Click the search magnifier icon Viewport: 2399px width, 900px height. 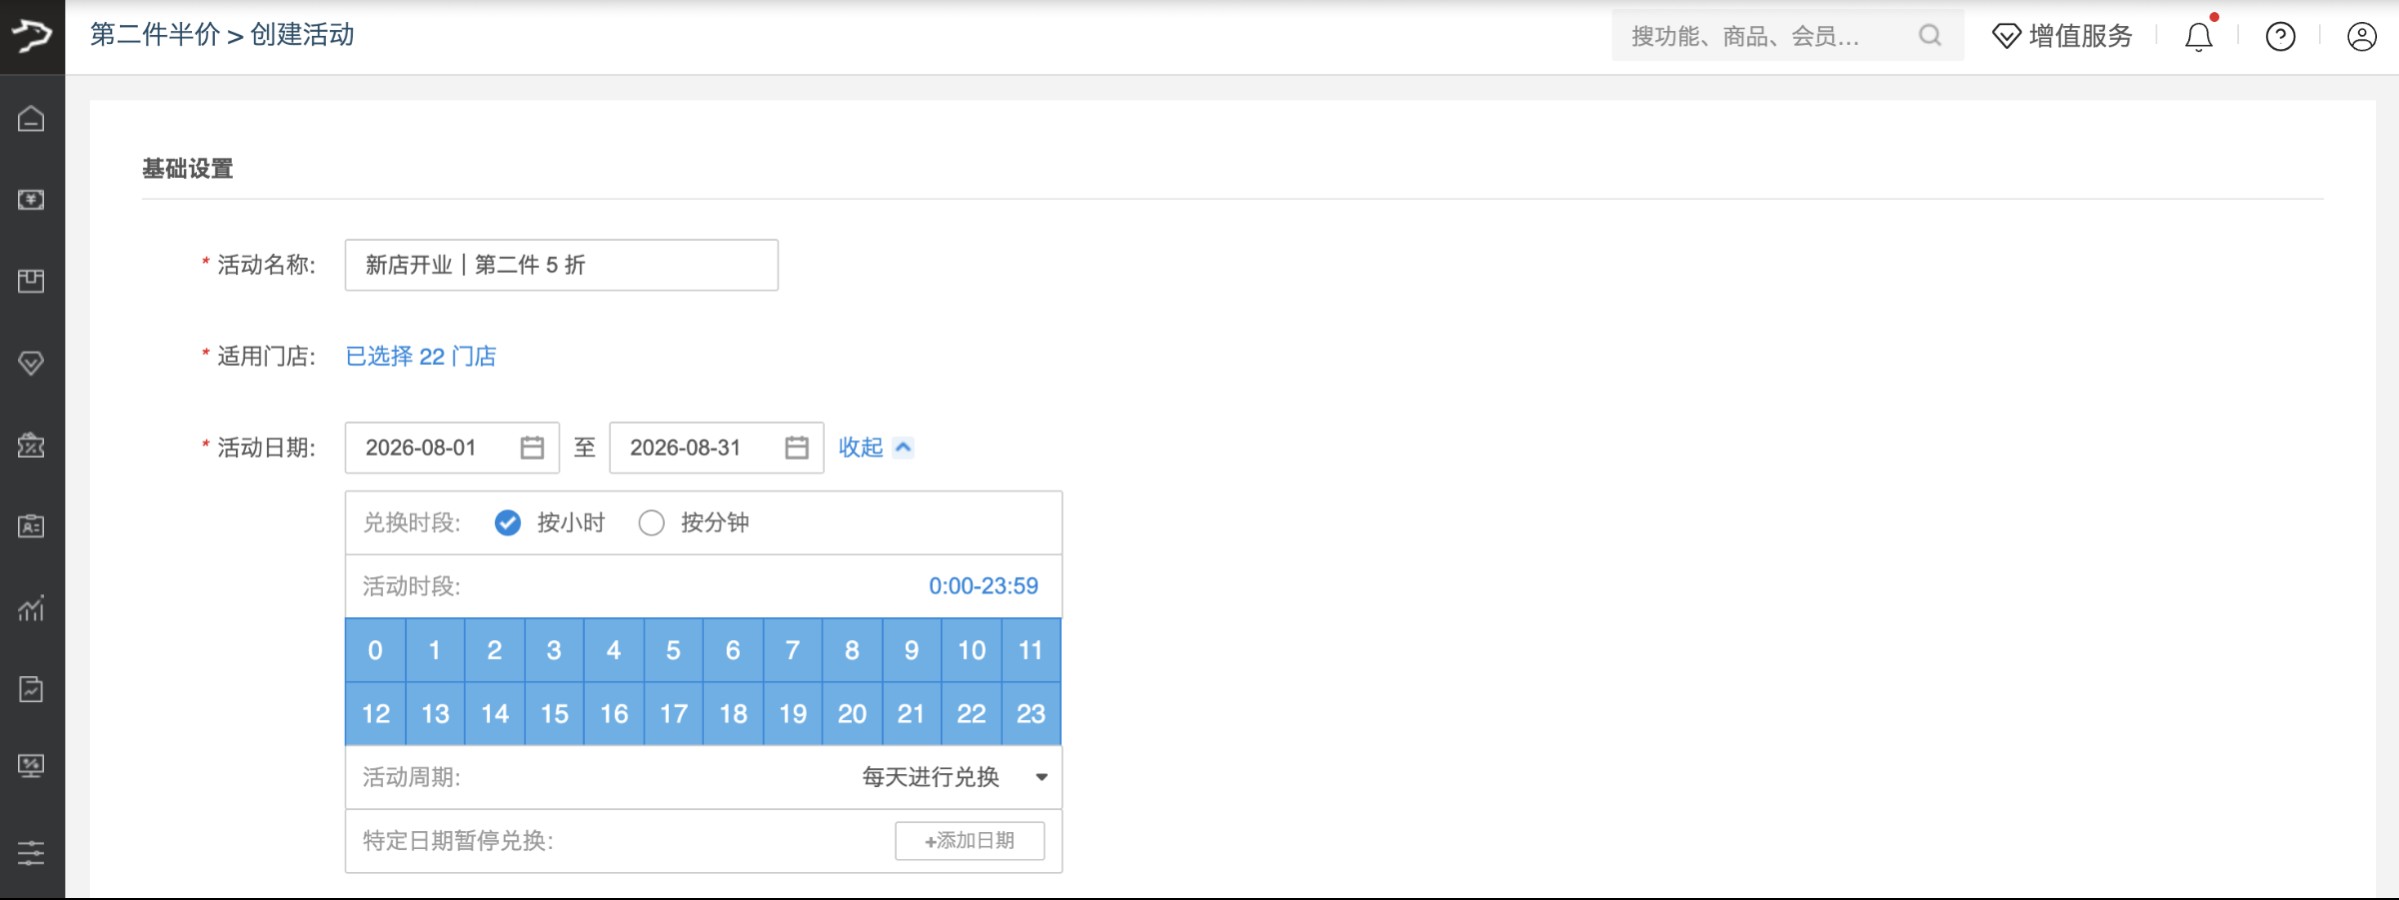point(1930,36)
